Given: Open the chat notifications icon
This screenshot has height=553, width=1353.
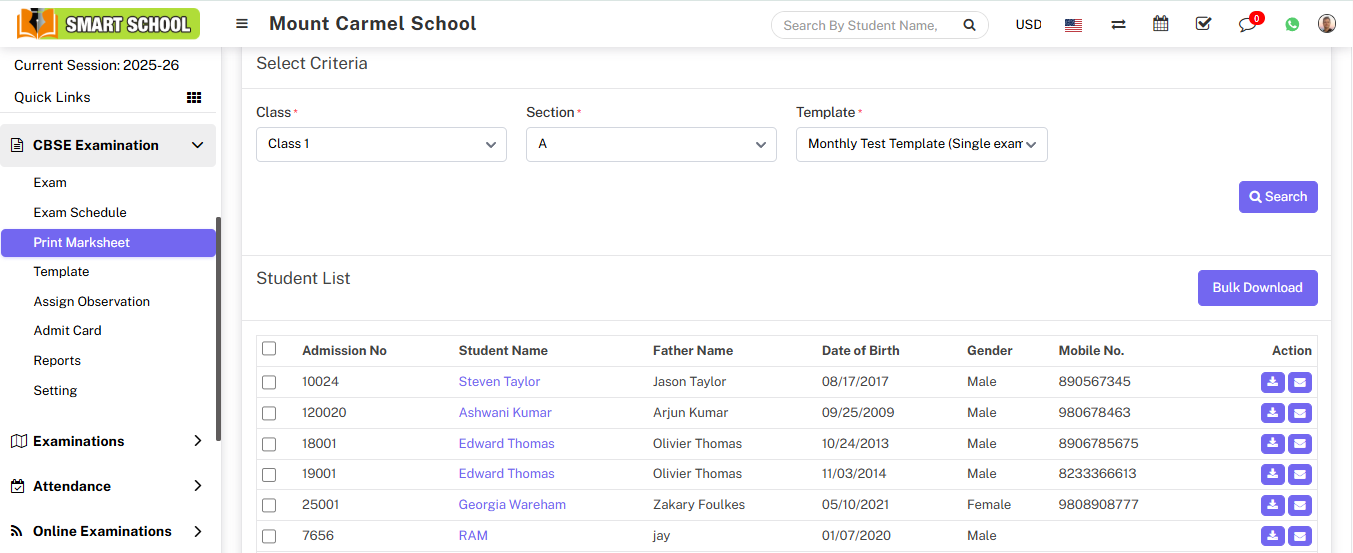Looking at the screenshot, I should [x=1247, y=25].
